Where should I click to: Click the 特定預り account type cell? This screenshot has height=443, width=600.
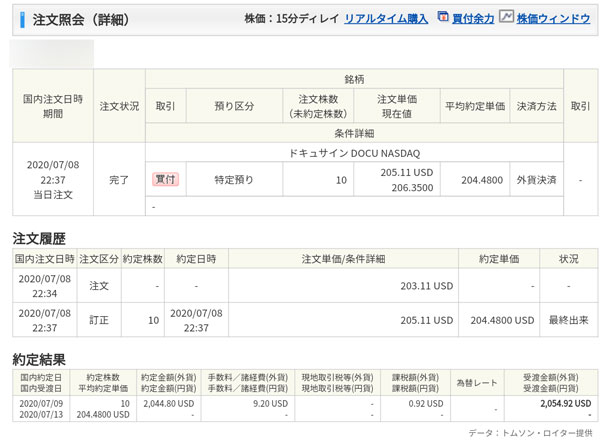click(x=234, y=180)
